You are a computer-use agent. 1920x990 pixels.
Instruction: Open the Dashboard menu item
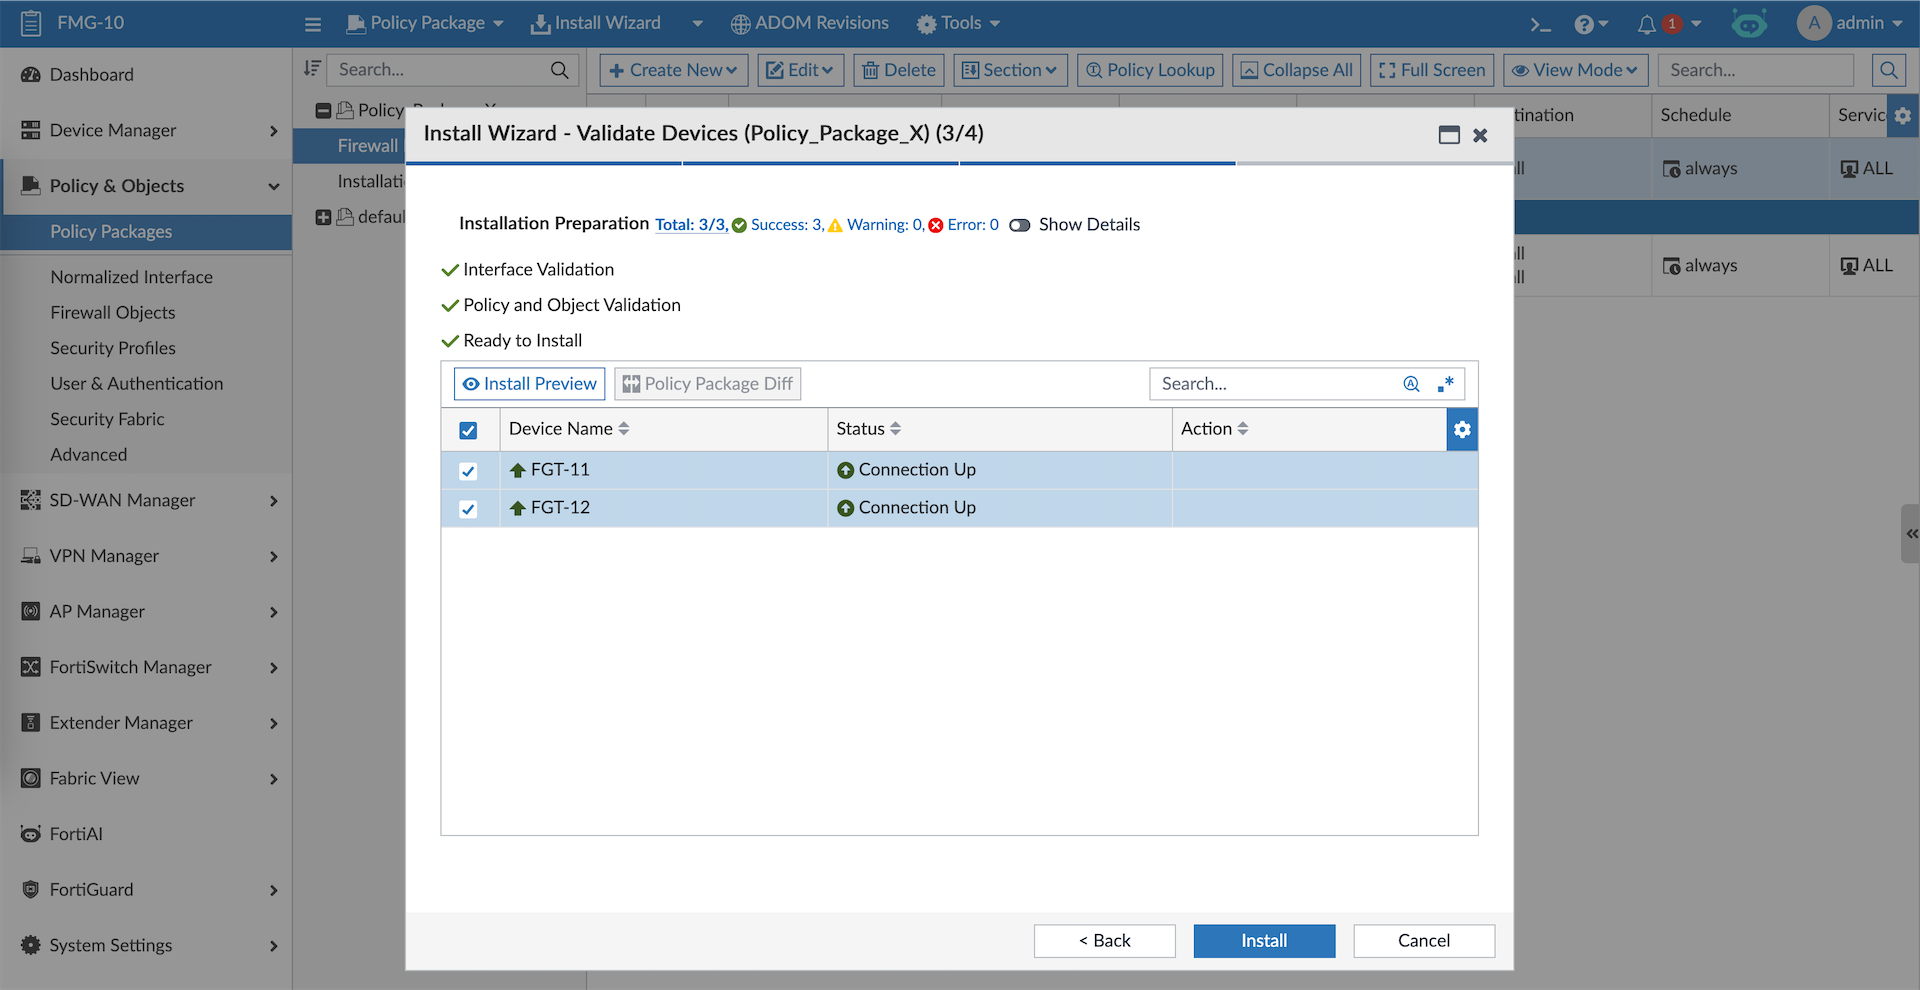91,74
